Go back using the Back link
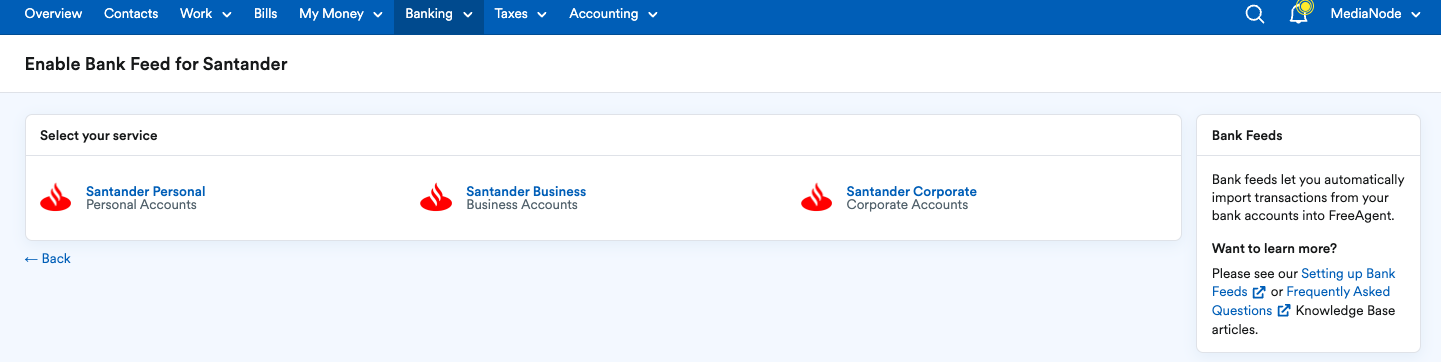Viewport: 1441px width, 362px height. (x=48, y=258)
